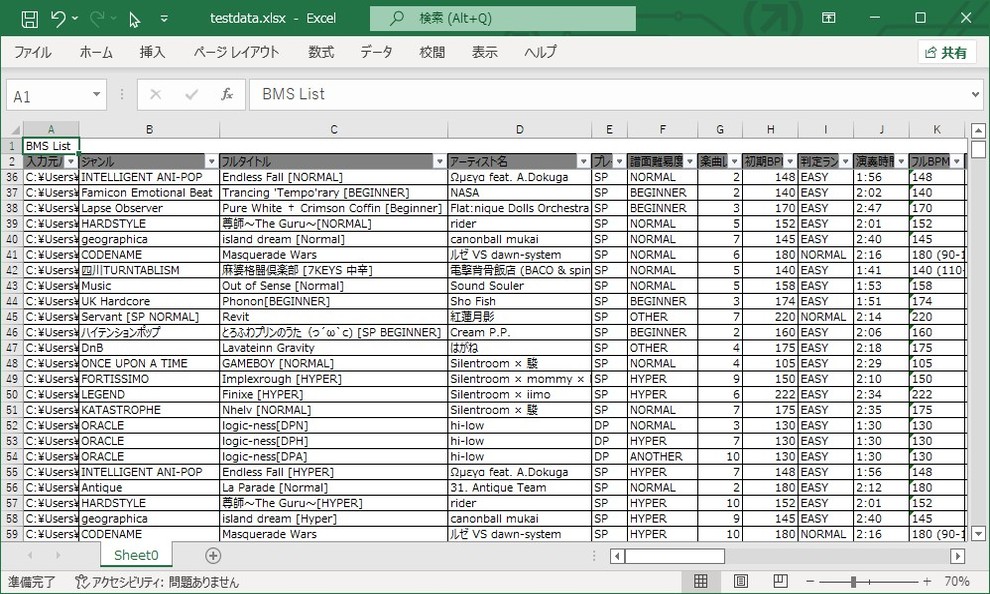Switch to the 挿入 ribbon tab
This screenshot has height=594, width=990.
pyautogui.click(x=152, y=52)
